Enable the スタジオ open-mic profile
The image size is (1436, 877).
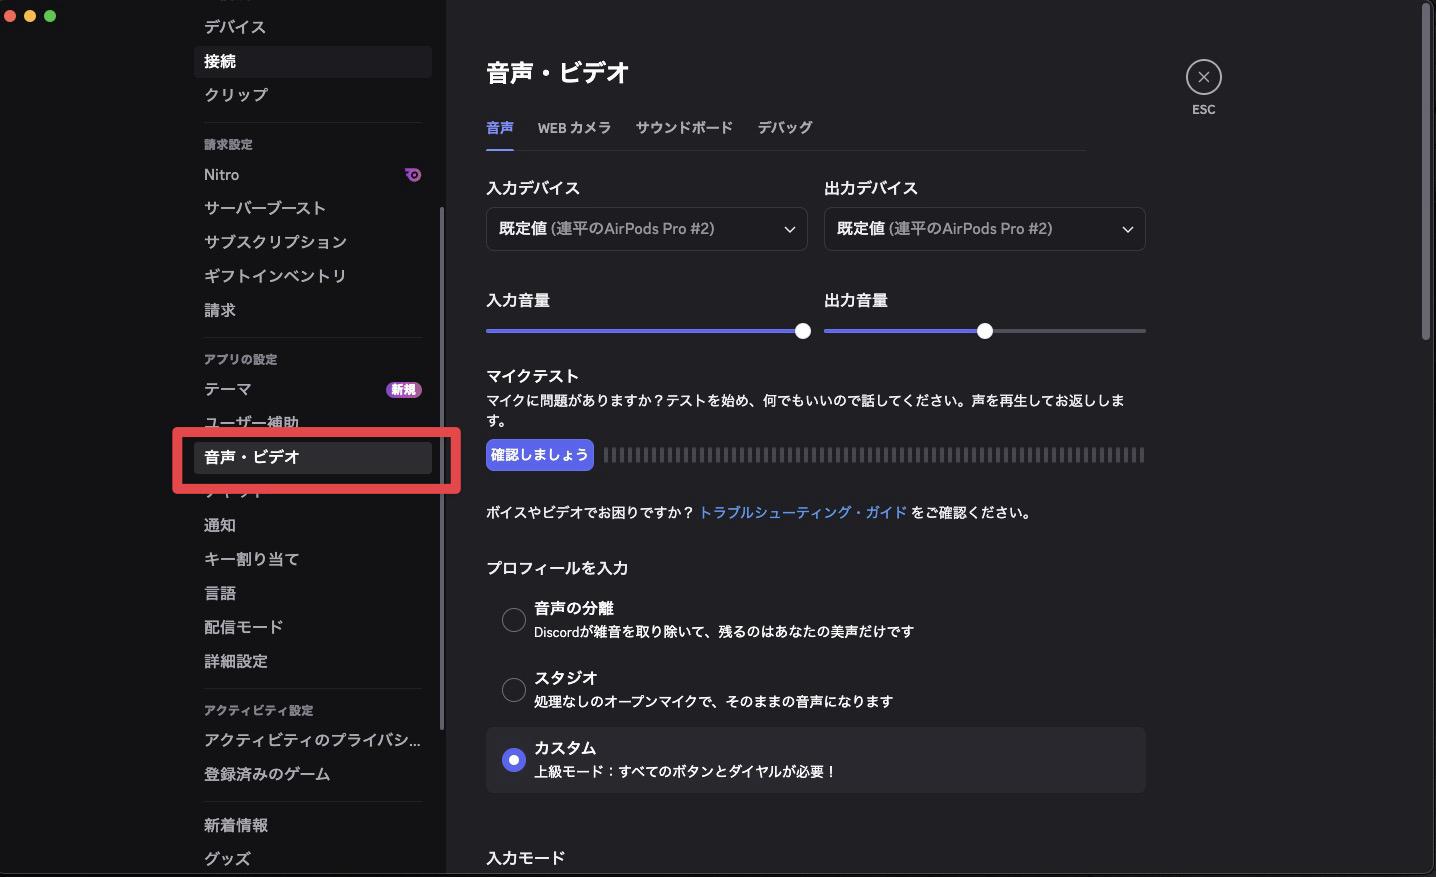tap(513, 689)
